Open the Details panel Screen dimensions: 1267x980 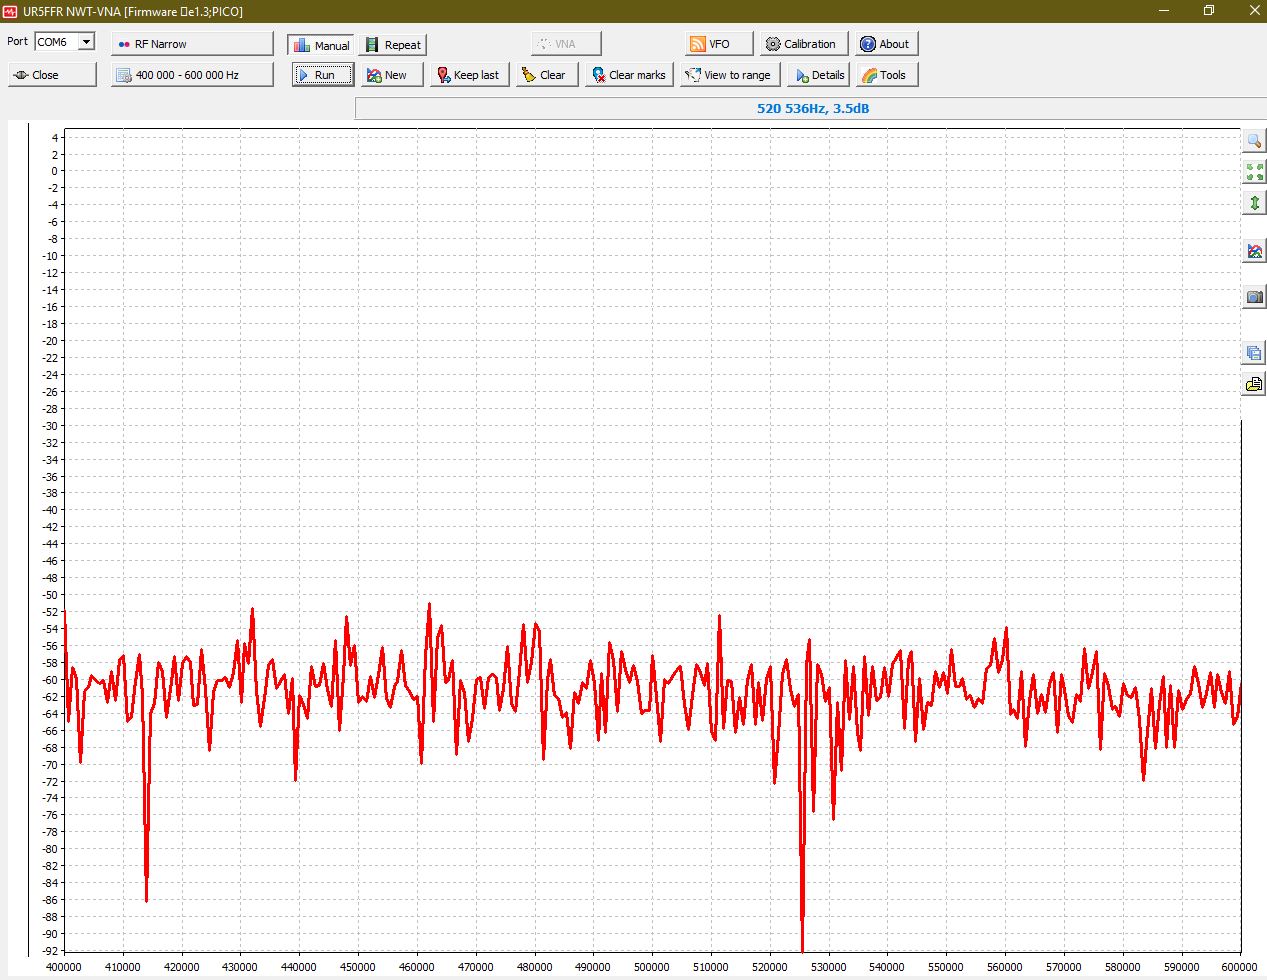(819, 75)
